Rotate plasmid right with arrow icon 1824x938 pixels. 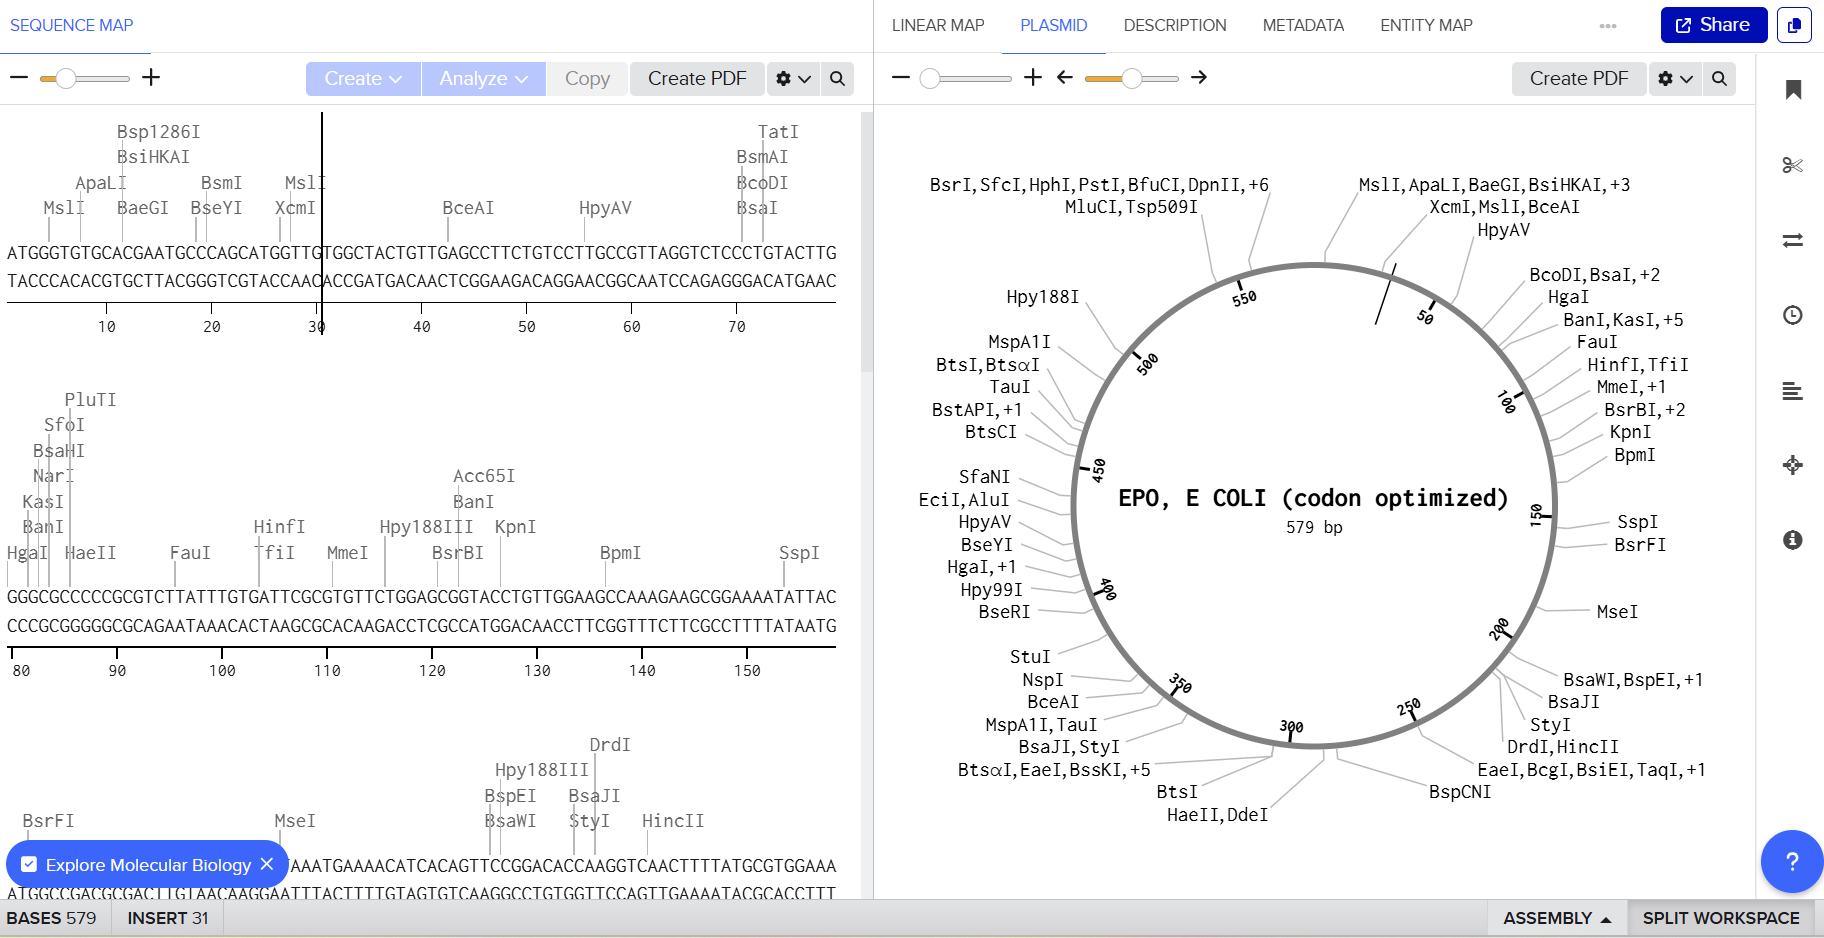pyautogui.click(x=1199, y=78)
